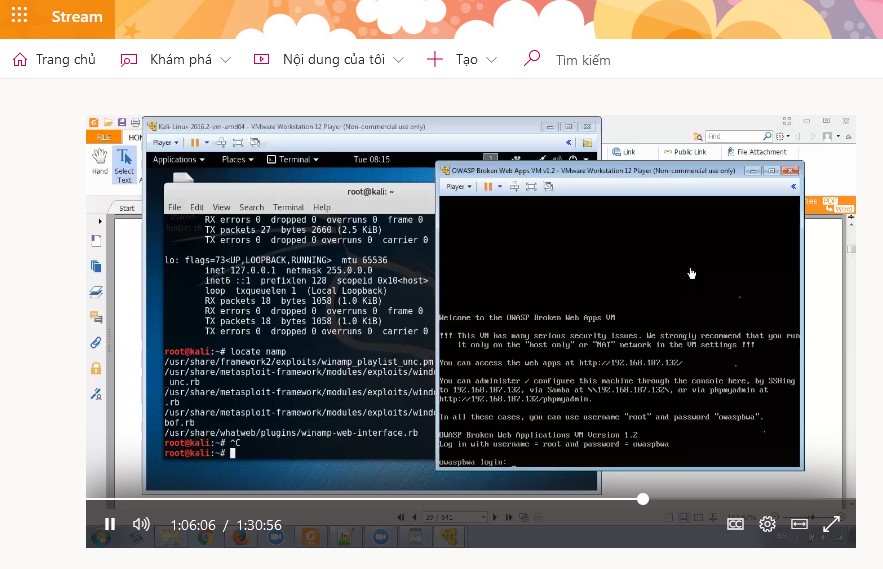Click the winamp-web-interface.rb line in terminal
The width and height of the screenshot is (883, 569).
click(x=291, y=433)
